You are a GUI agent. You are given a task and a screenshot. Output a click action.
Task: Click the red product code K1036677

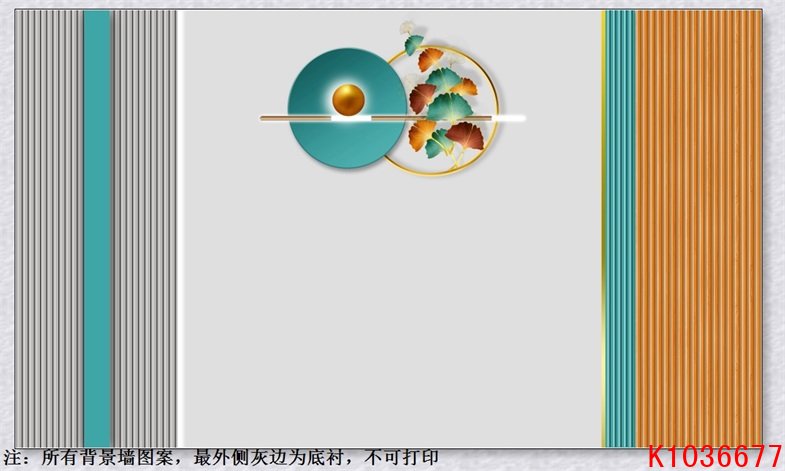click(x=714, y=456)
